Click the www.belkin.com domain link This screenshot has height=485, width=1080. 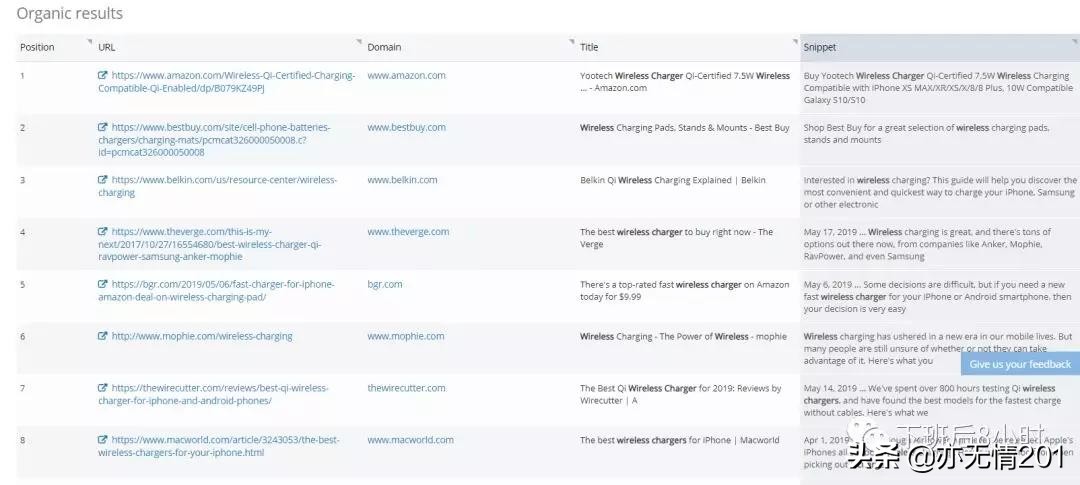tap(402, 180)
